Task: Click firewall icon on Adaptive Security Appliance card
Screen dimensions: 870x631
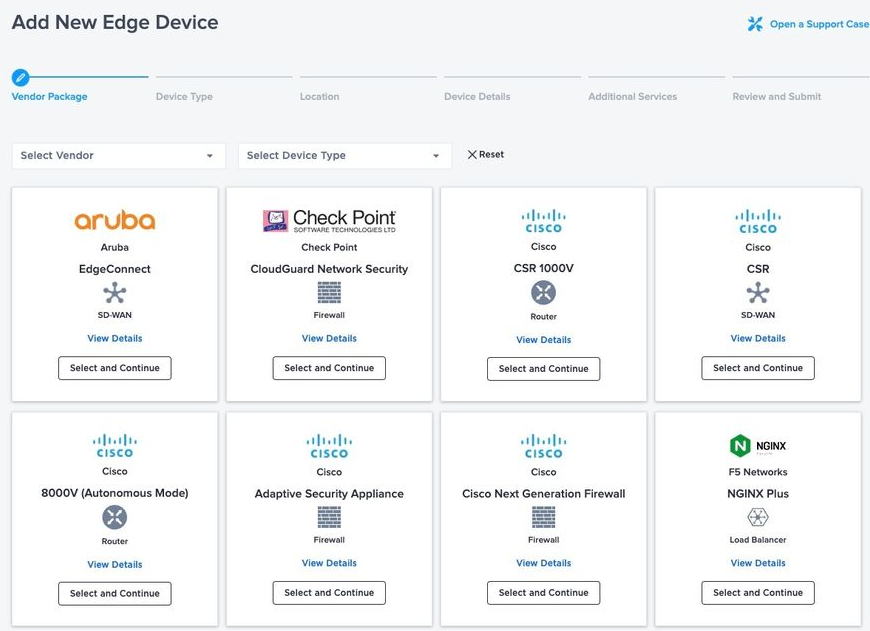Action: pyautogui.click(x=329, y=517)
